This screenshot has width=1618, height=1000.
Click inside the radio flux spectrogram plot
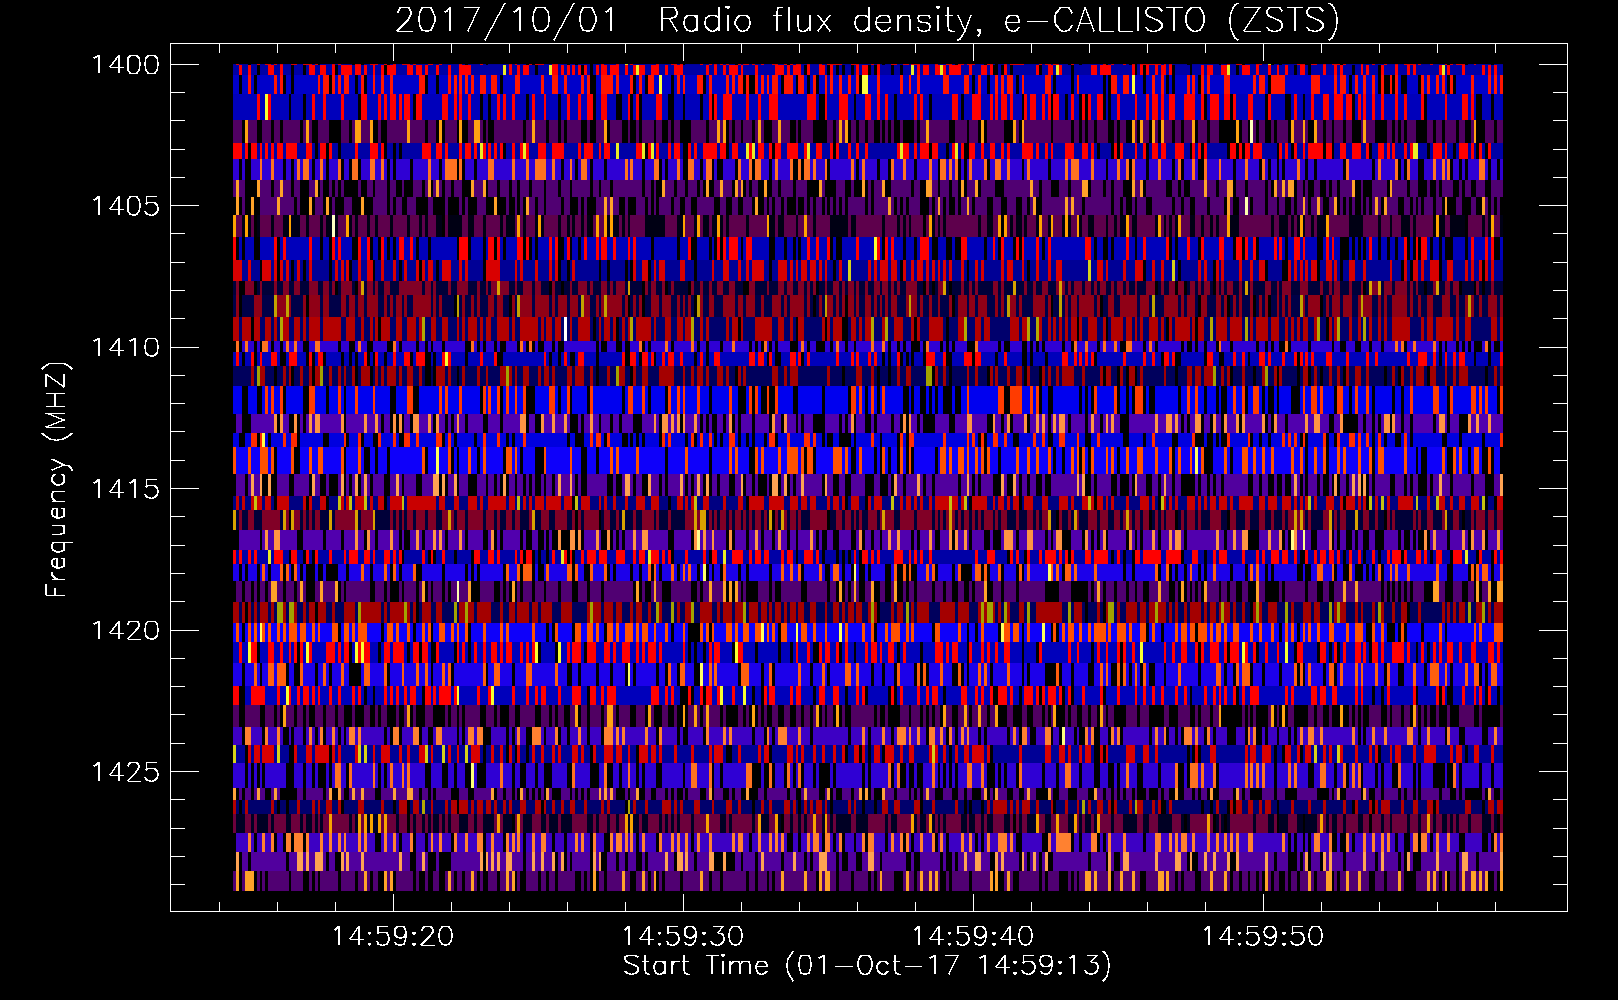[x=868, y=477]
